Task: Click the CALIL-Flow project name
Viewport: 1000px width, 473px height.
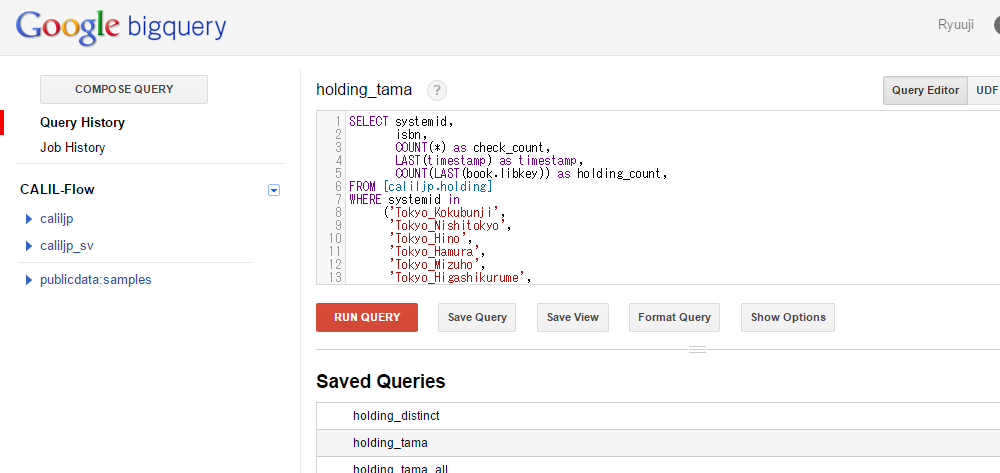Action: pos(57,189)
